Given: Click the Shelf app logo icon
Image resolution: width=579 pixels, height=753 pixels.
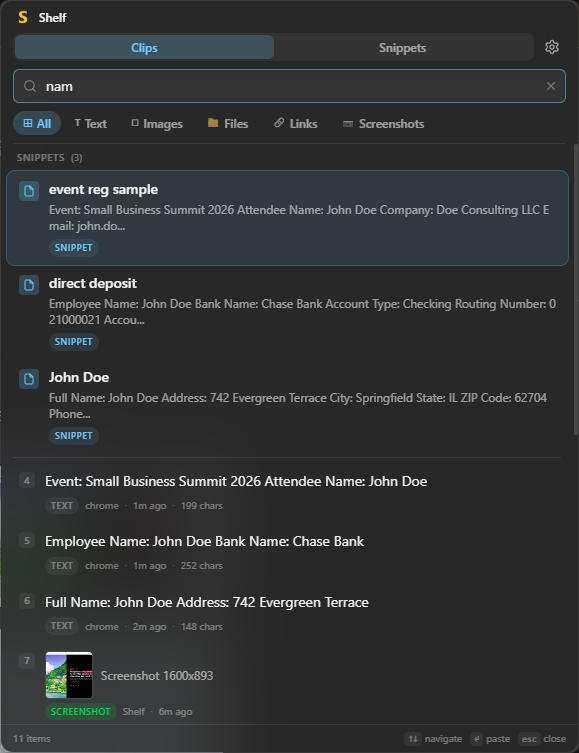Looking at the screenshot, I should pos(23,17).
